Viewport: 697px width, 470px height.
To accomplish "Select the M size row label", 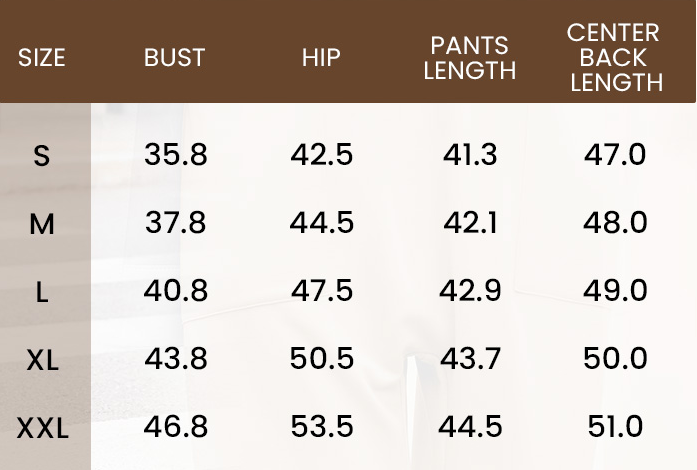I will (42, 224).
